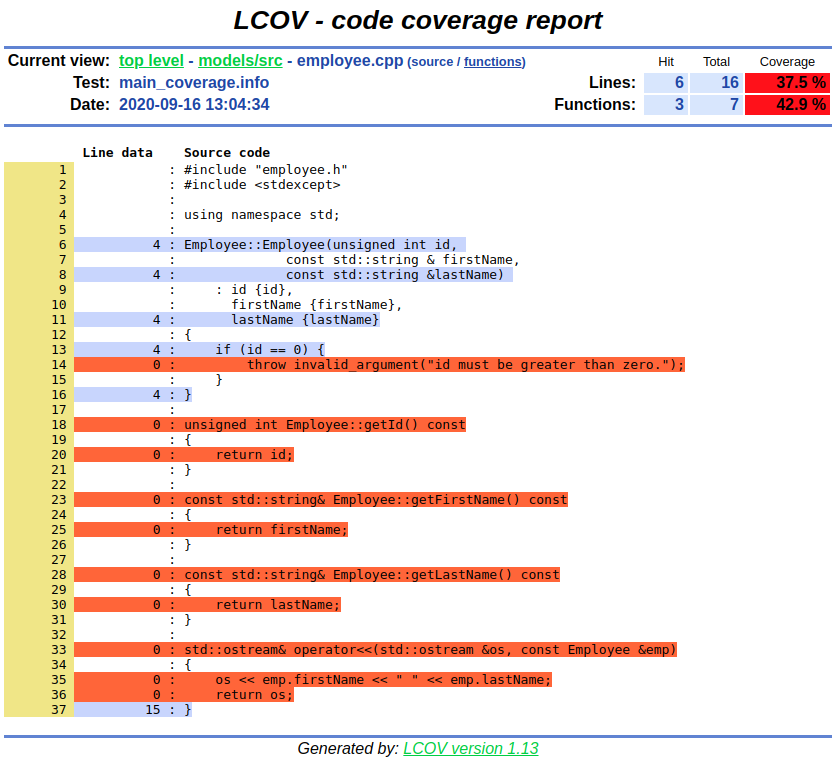This screenshot has height=762, width=838.
Task: Click line 'const std::string & firstName,'
Action: [x=402, y=260]
